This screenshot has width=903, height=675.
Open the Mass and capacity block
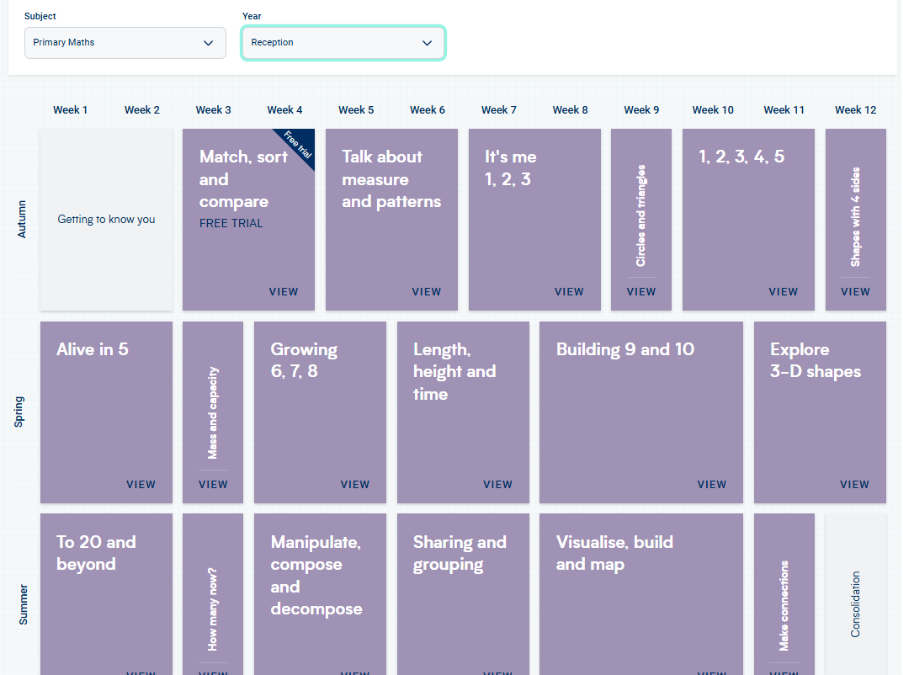[x=213, y=412]
